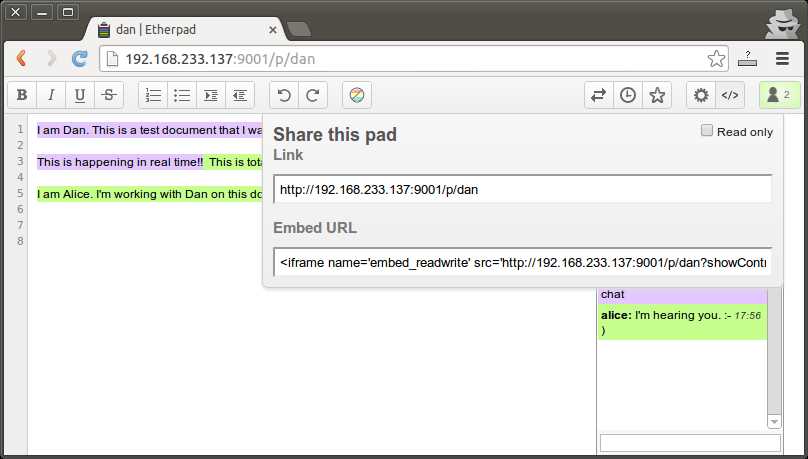Switch to the dan | Etherpad tab
The image size is (808, 459).
tap(183, 30)
